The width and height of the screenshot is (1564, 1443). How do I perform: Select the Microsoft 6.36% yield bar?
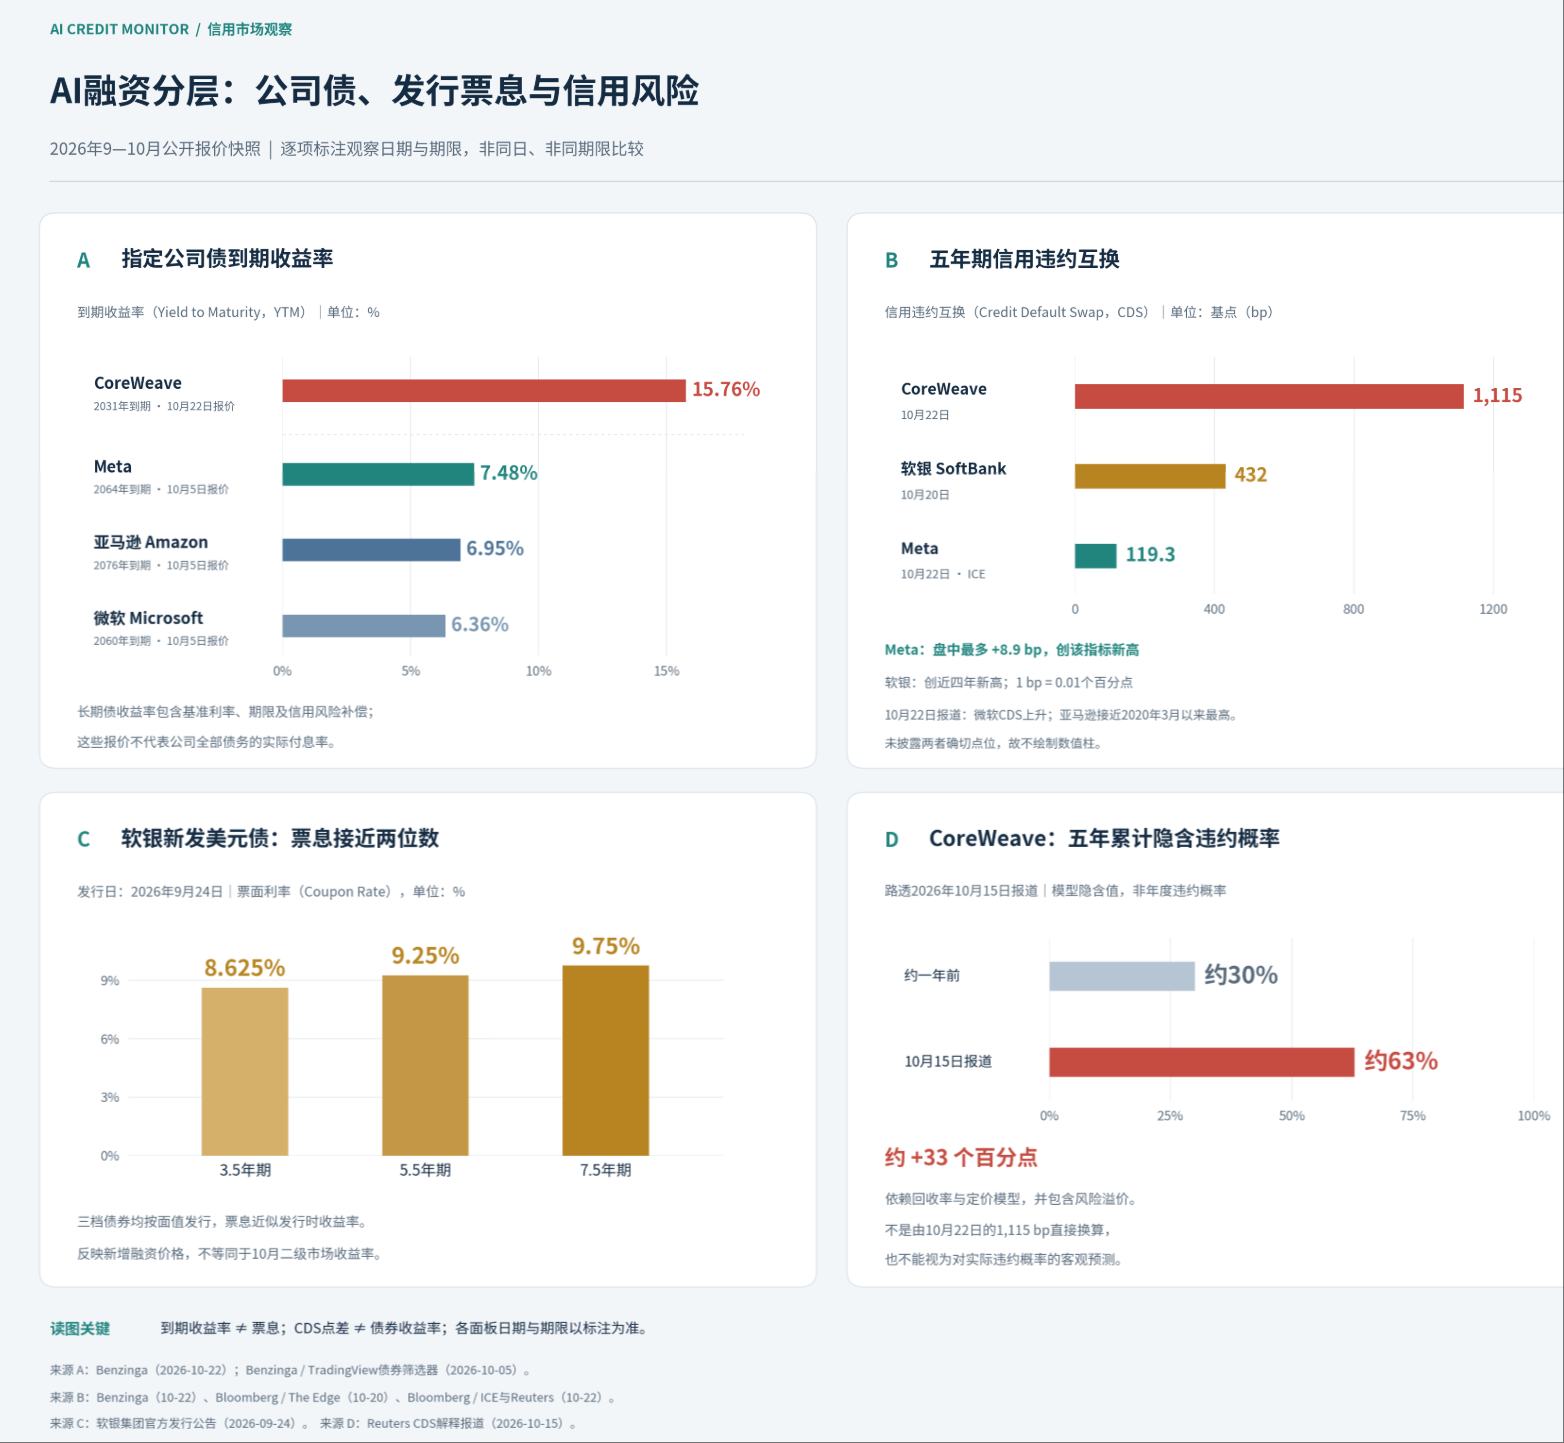coord(364,625)
